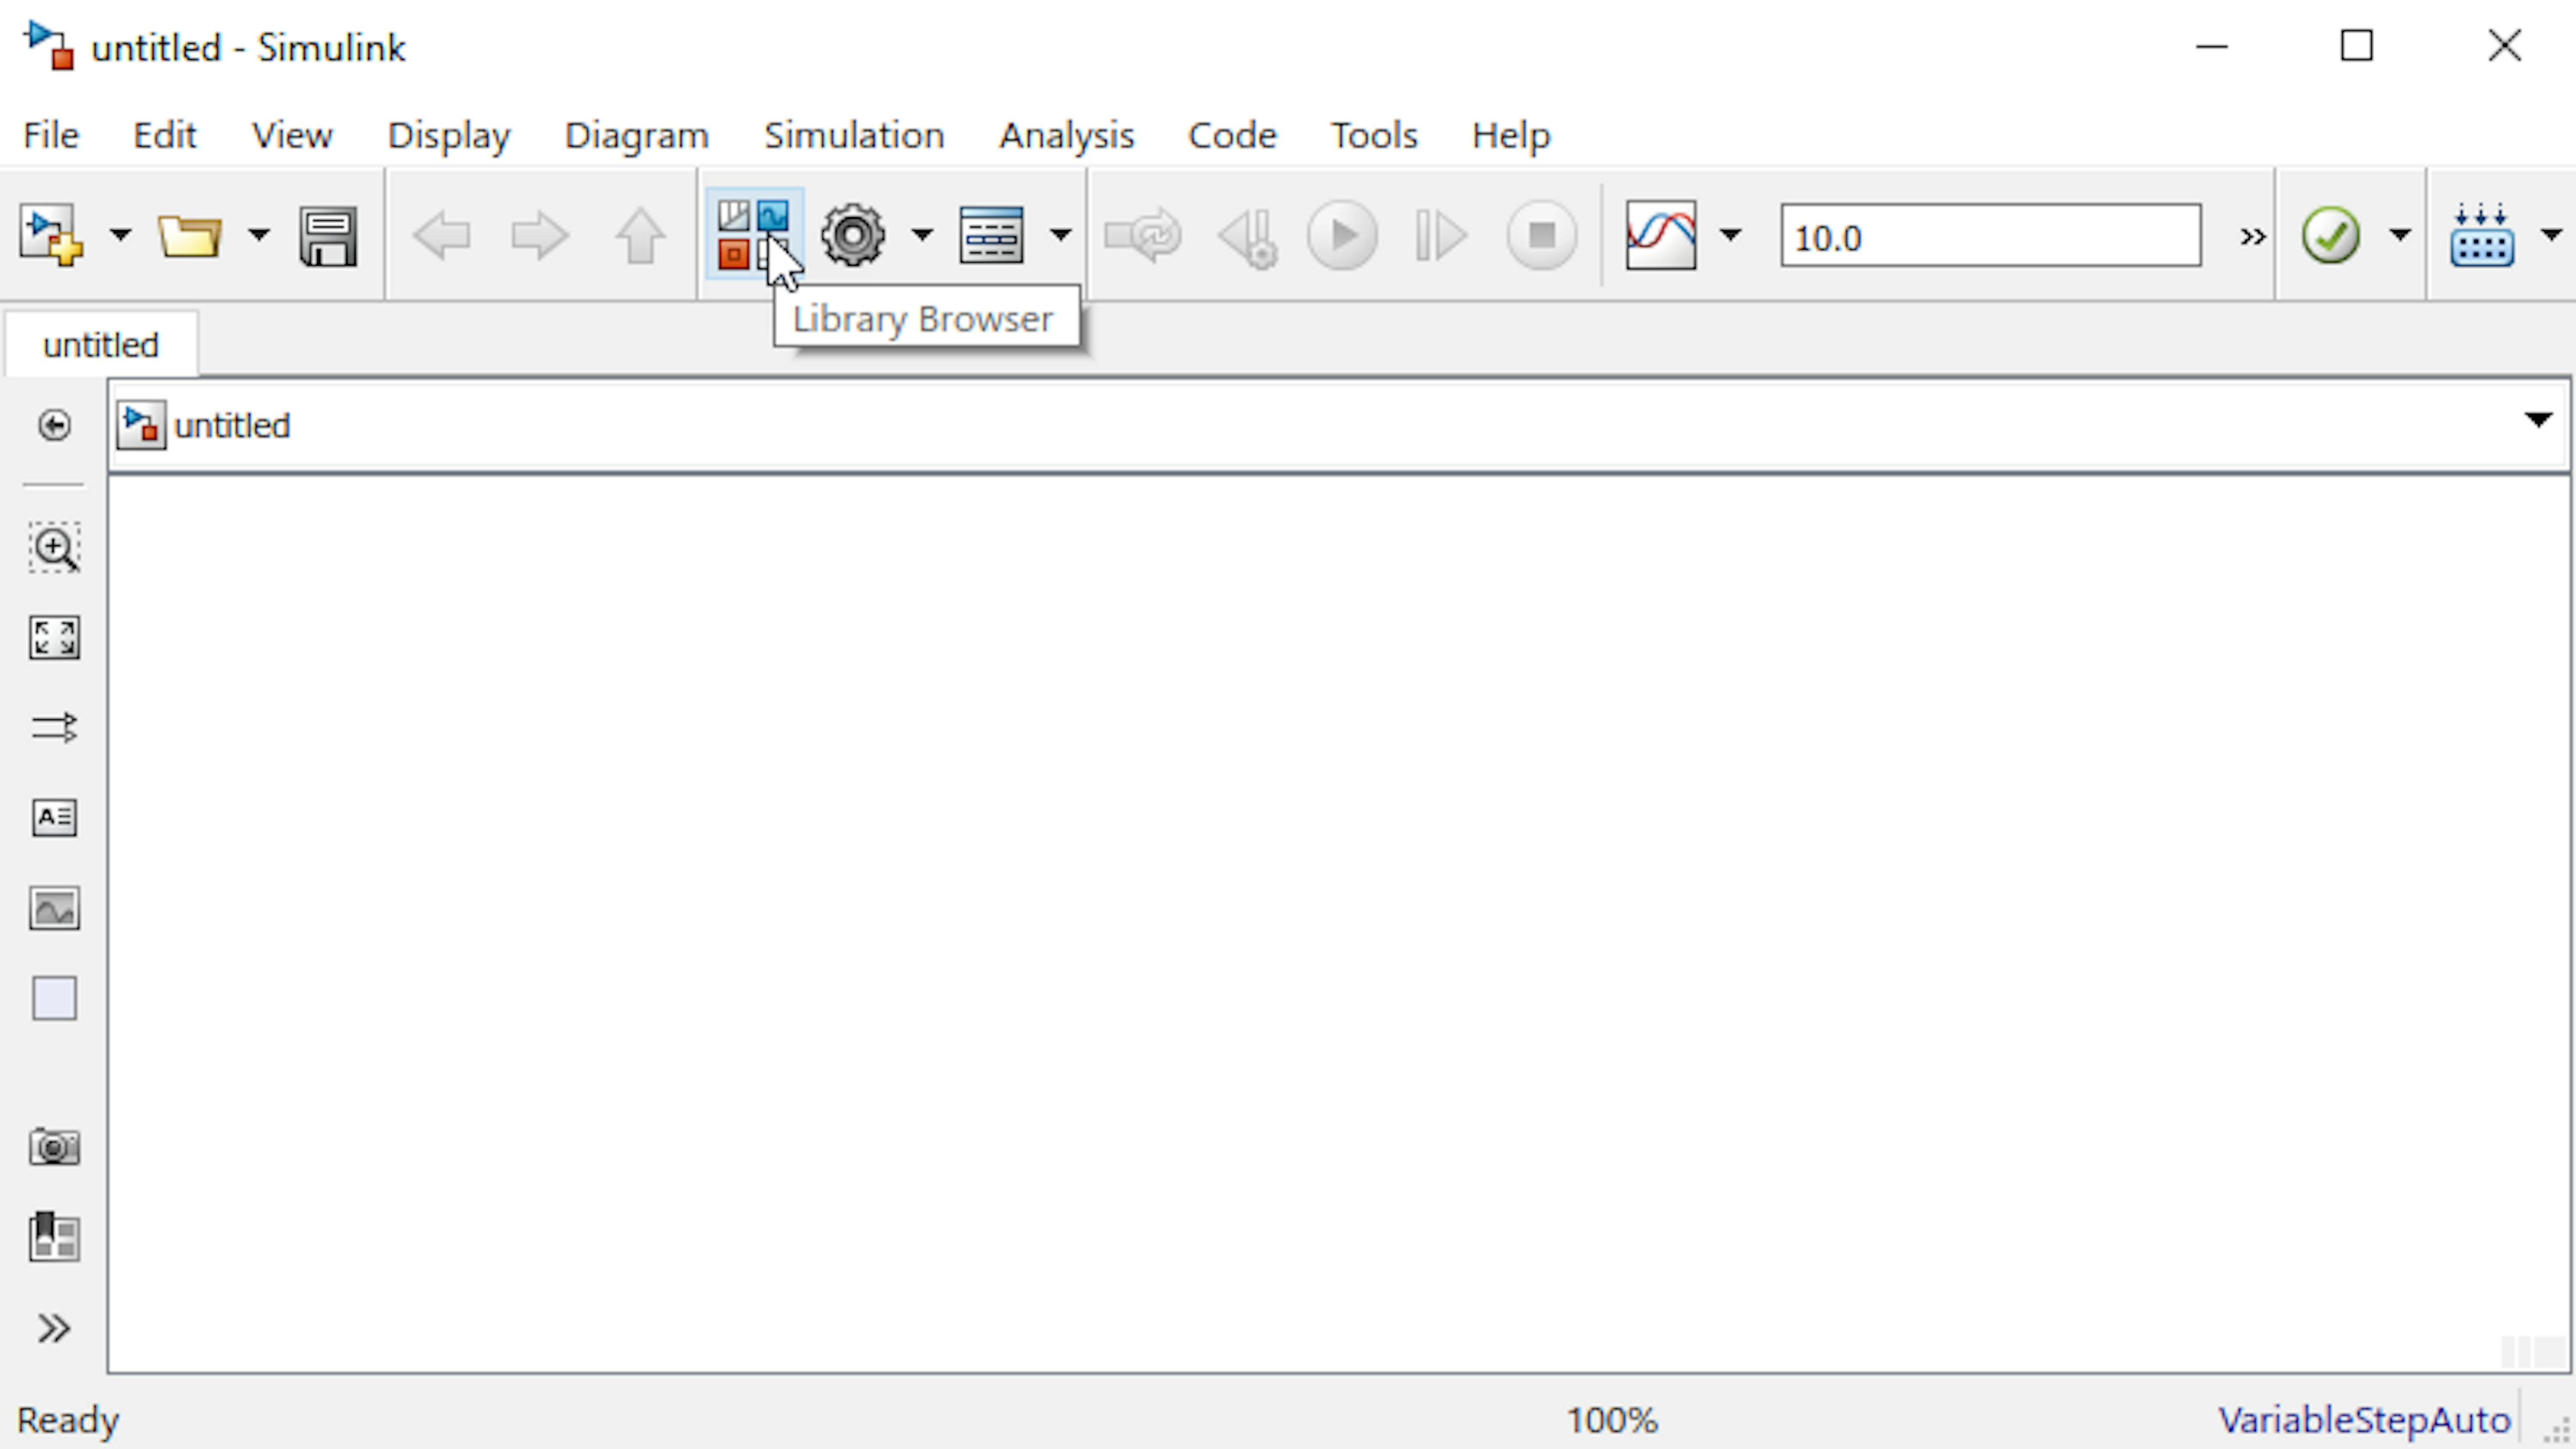2576x1449 pixels.
Task: Expand the breadcrumb path dropdown arrow
Action: pyautogui.click(x=2538, y=420)
